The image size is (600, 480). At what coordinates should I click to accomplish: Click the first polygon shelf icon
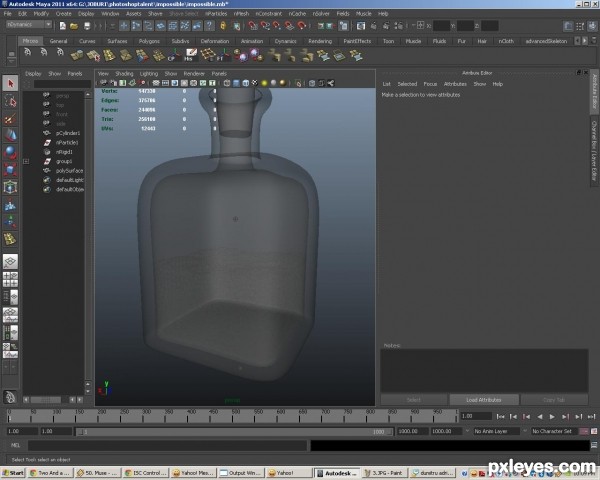pyautogui.click(x=77, y=56)
